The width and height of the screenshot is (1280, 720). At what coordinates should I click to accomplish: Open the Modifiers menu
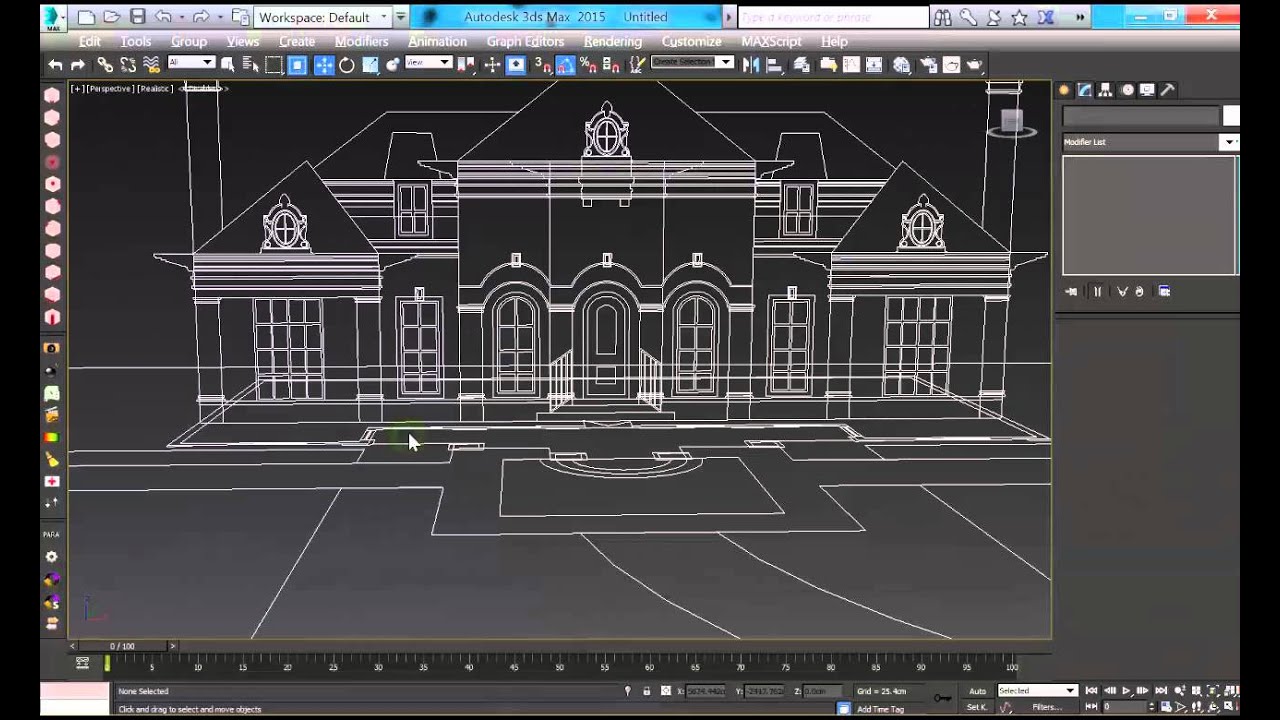point(361,41)
